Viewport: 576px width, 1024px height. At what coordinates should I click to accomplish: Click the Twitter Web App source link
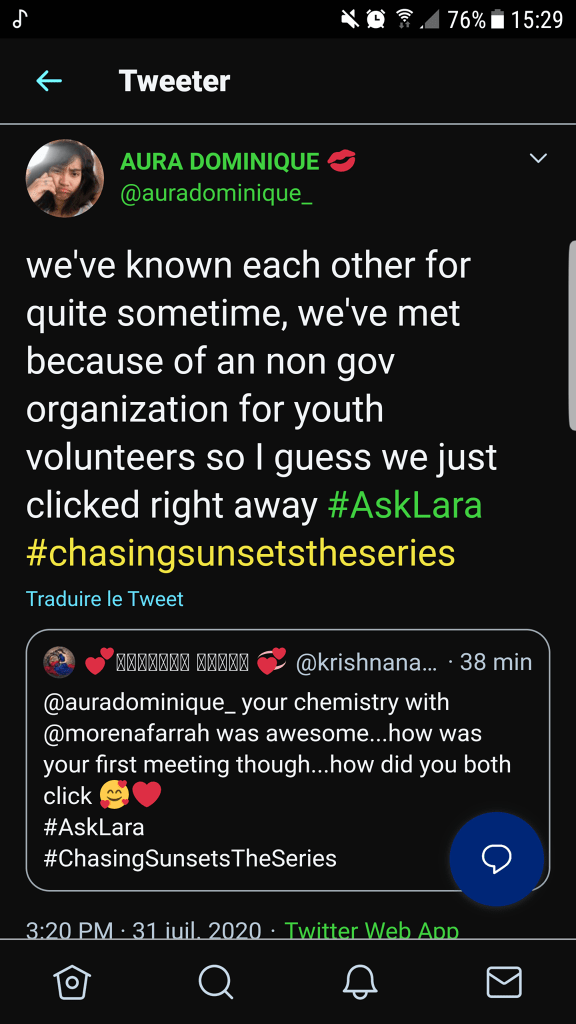coord(372,929)
